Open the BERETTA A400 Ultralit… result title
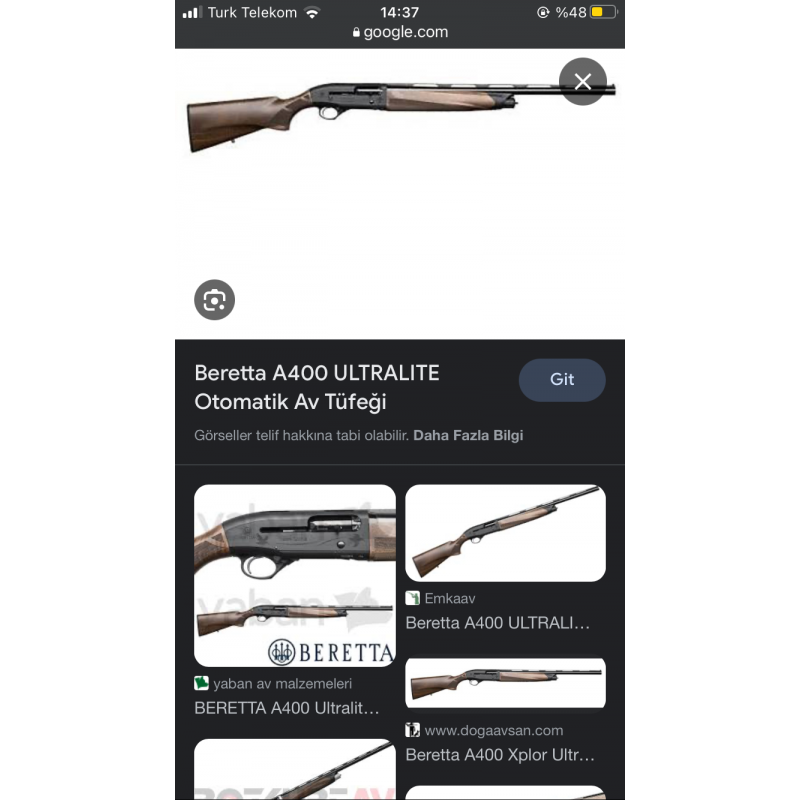Image resolution: width=800 pixels, height=800 pixels. tap(287, 708)
